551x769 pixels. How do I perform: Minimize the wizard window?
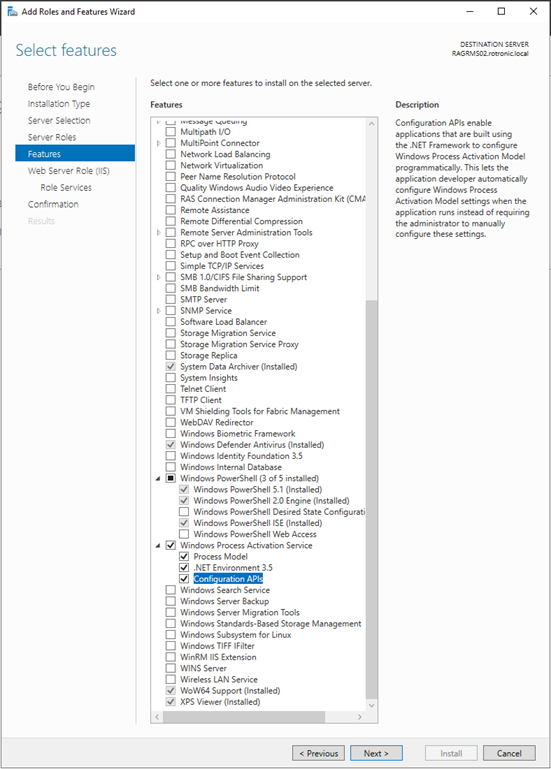(x=470, y=11)
